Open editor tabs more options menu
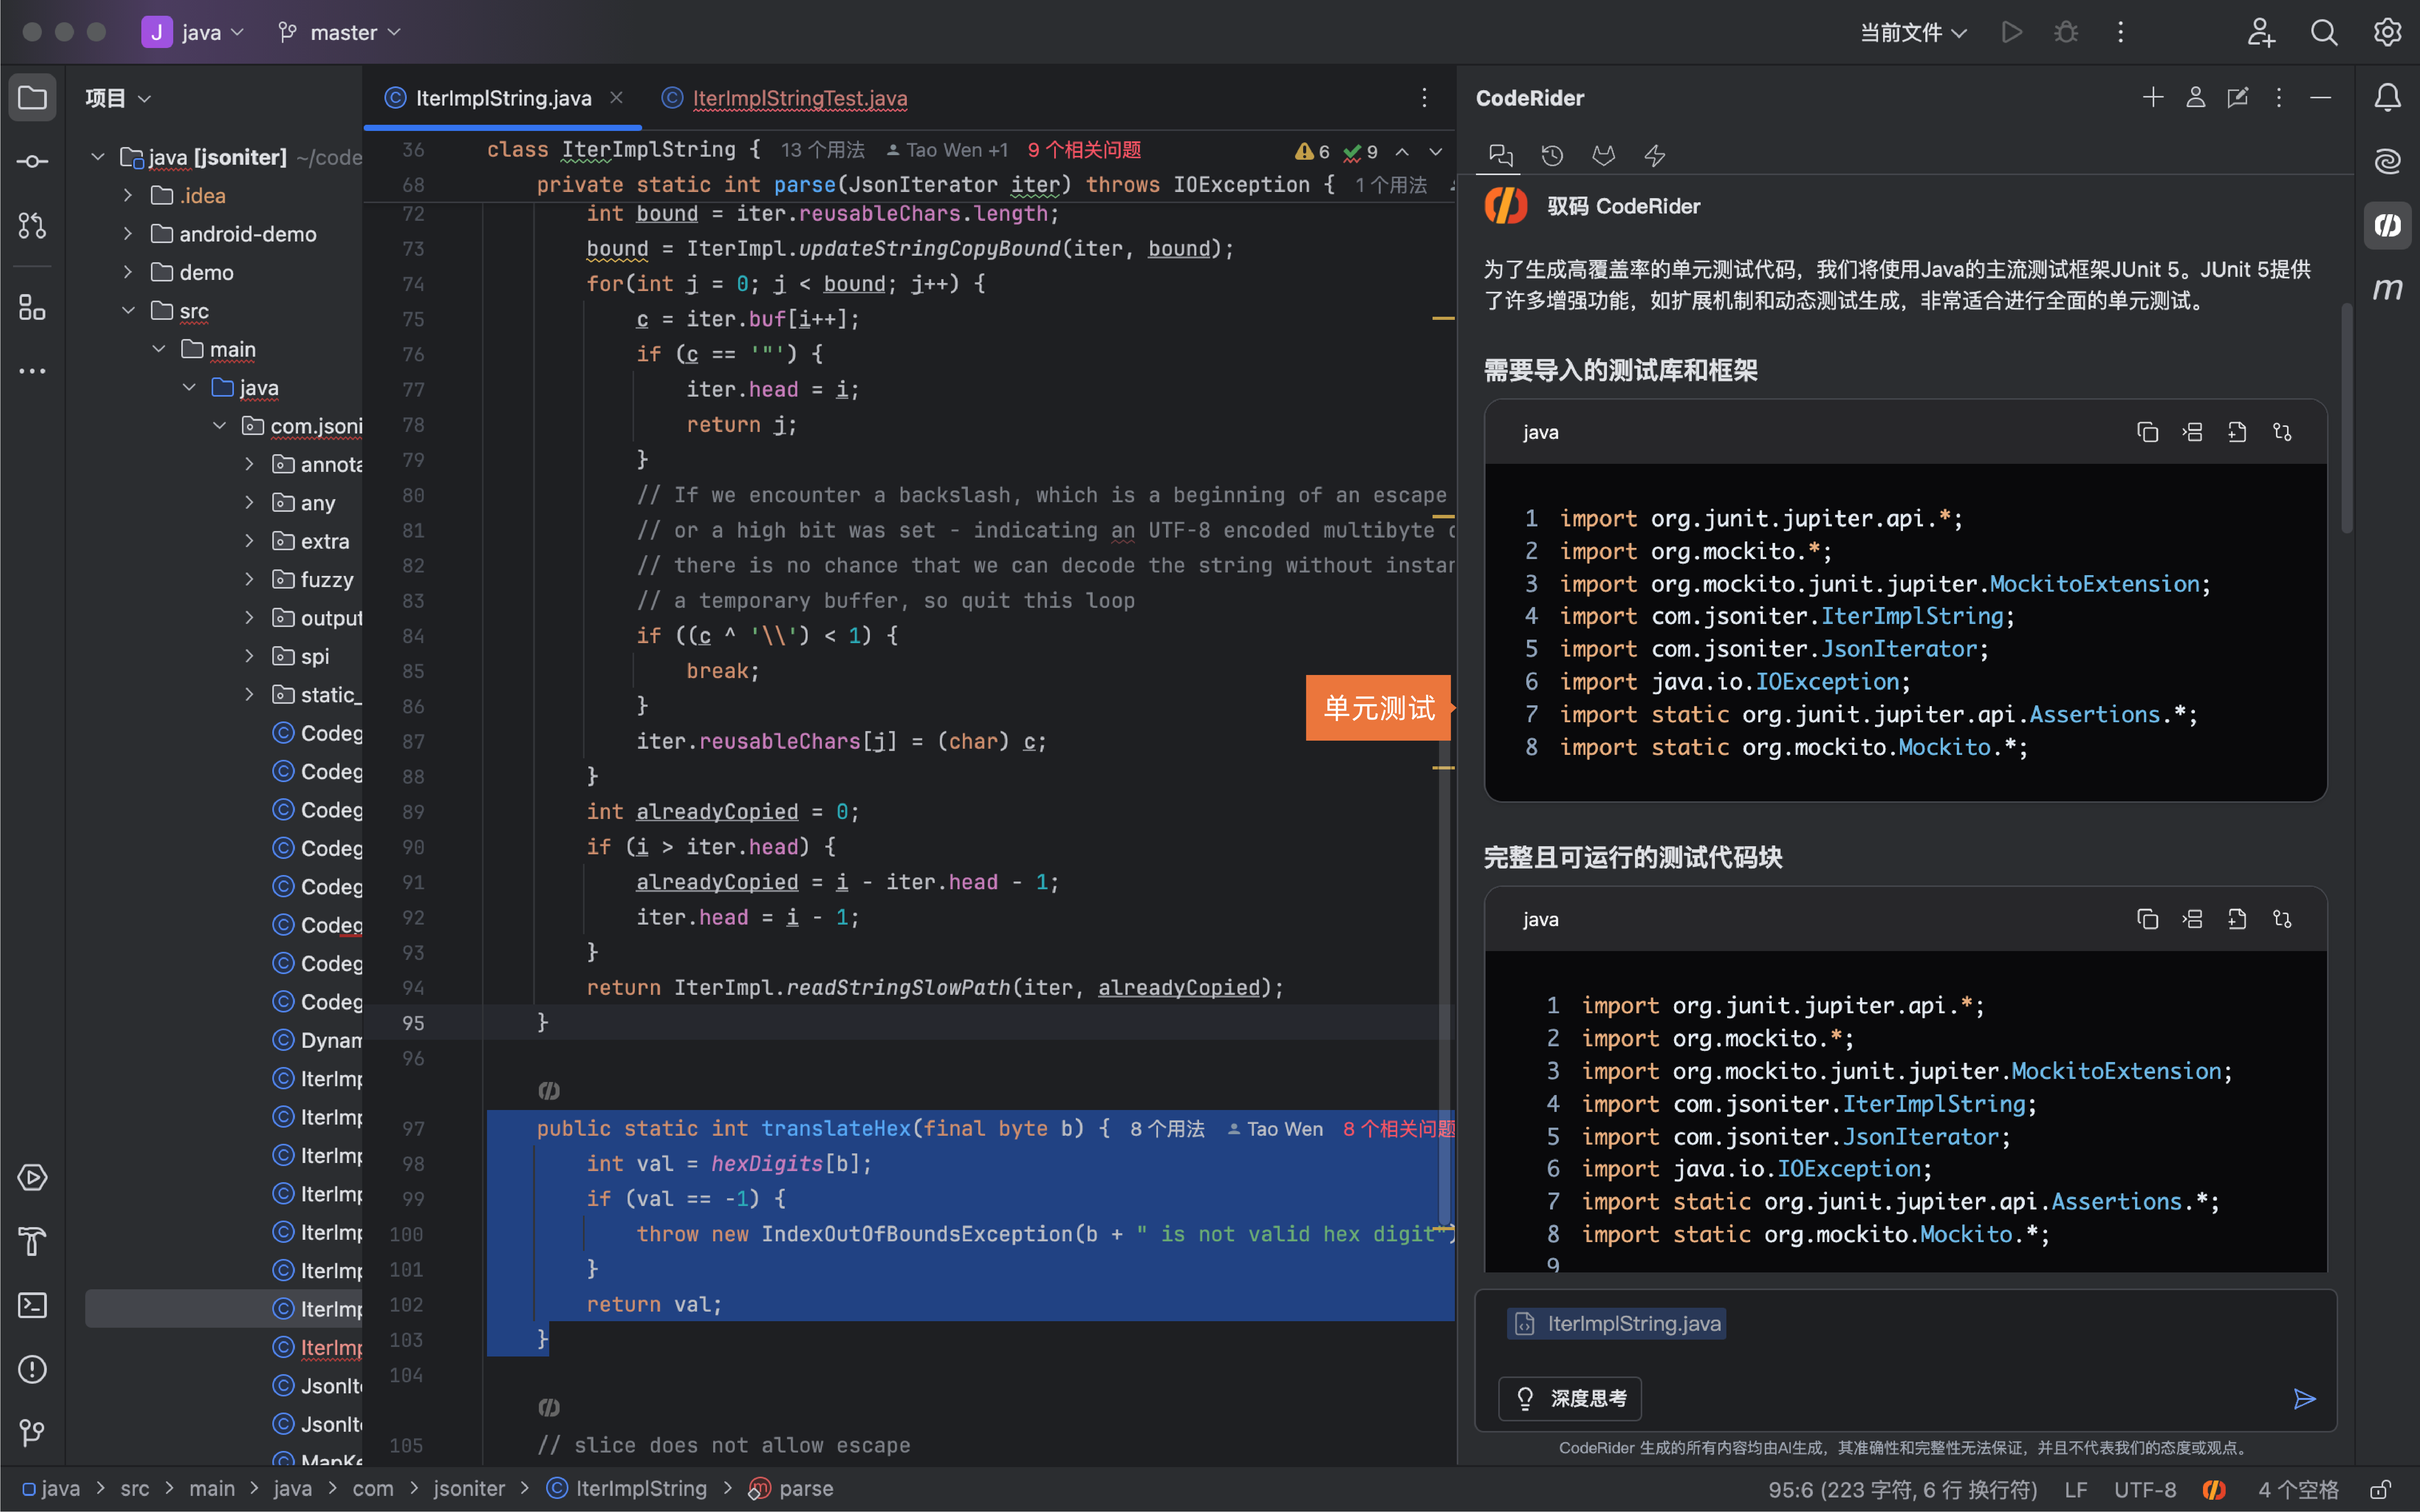Viewport: 2420px width, 1512px height. coord(1424,97)
